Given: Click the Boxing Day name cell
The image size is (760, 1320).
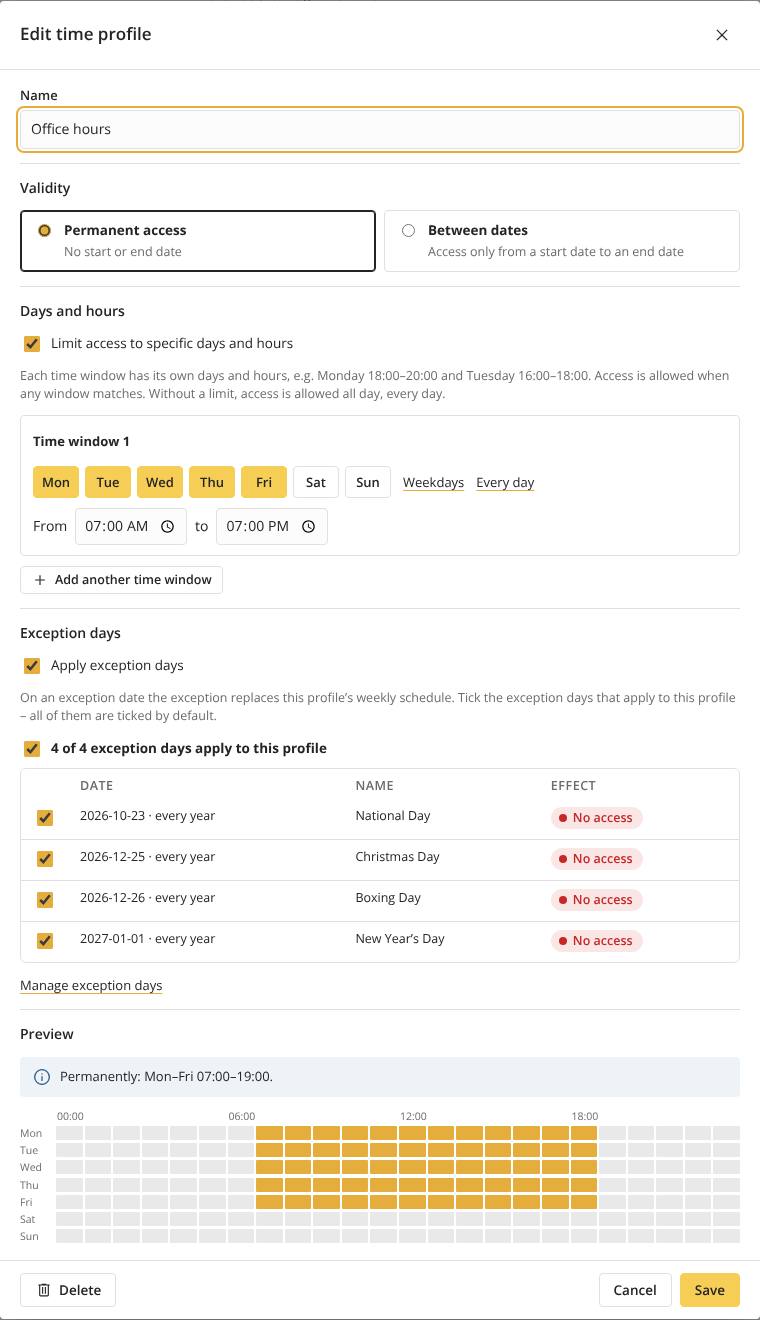Looking at the screenshot, I should [x=388, y=898].
